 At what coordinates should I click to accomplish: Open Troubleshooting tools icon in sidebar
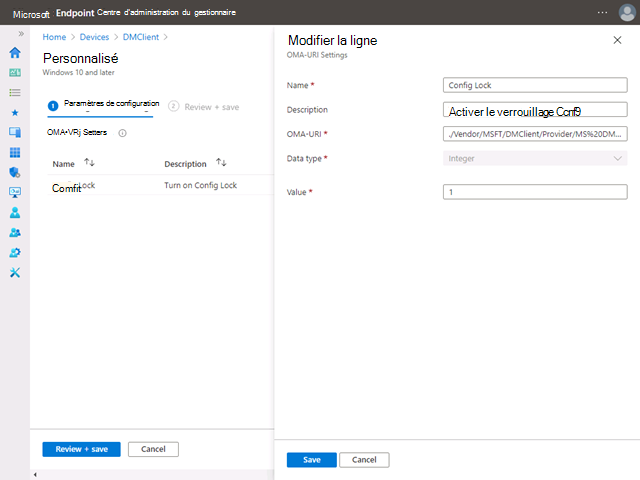point(15,272)
